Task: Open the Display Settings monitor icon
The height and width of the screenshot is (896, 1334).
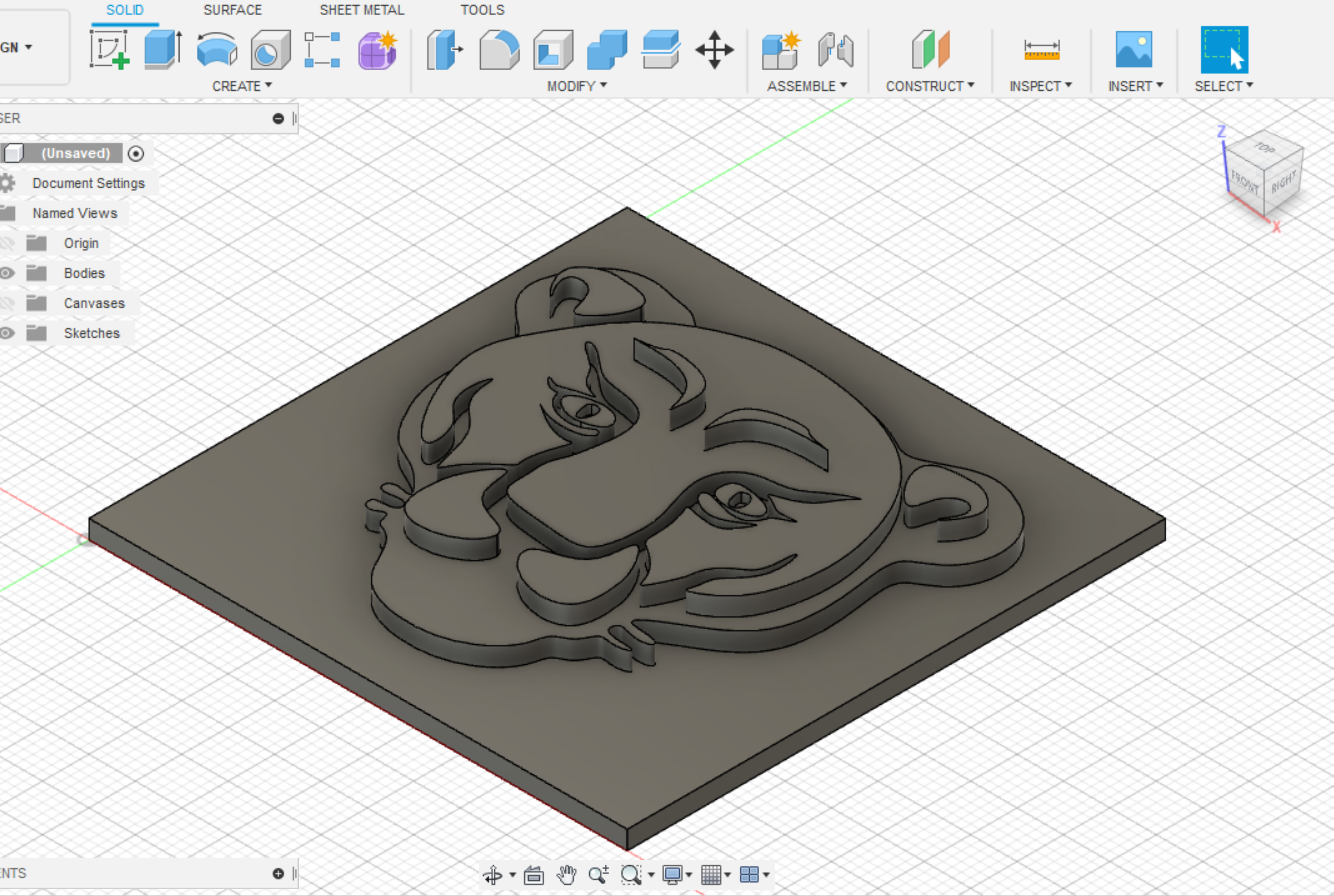Action: (x=673, y=875)
